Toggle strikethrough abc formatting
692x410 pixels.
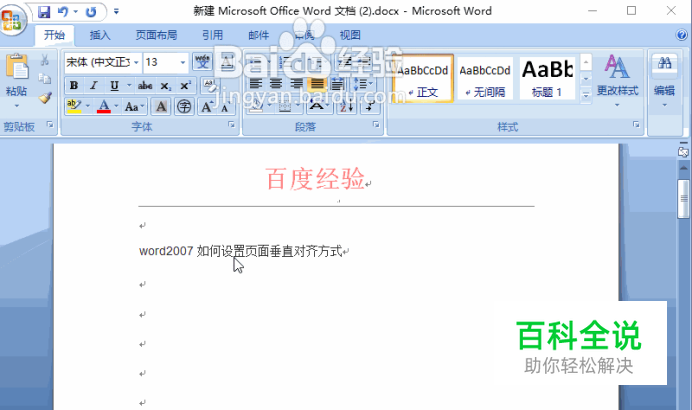pyautogui.click(x=145, y=86)
